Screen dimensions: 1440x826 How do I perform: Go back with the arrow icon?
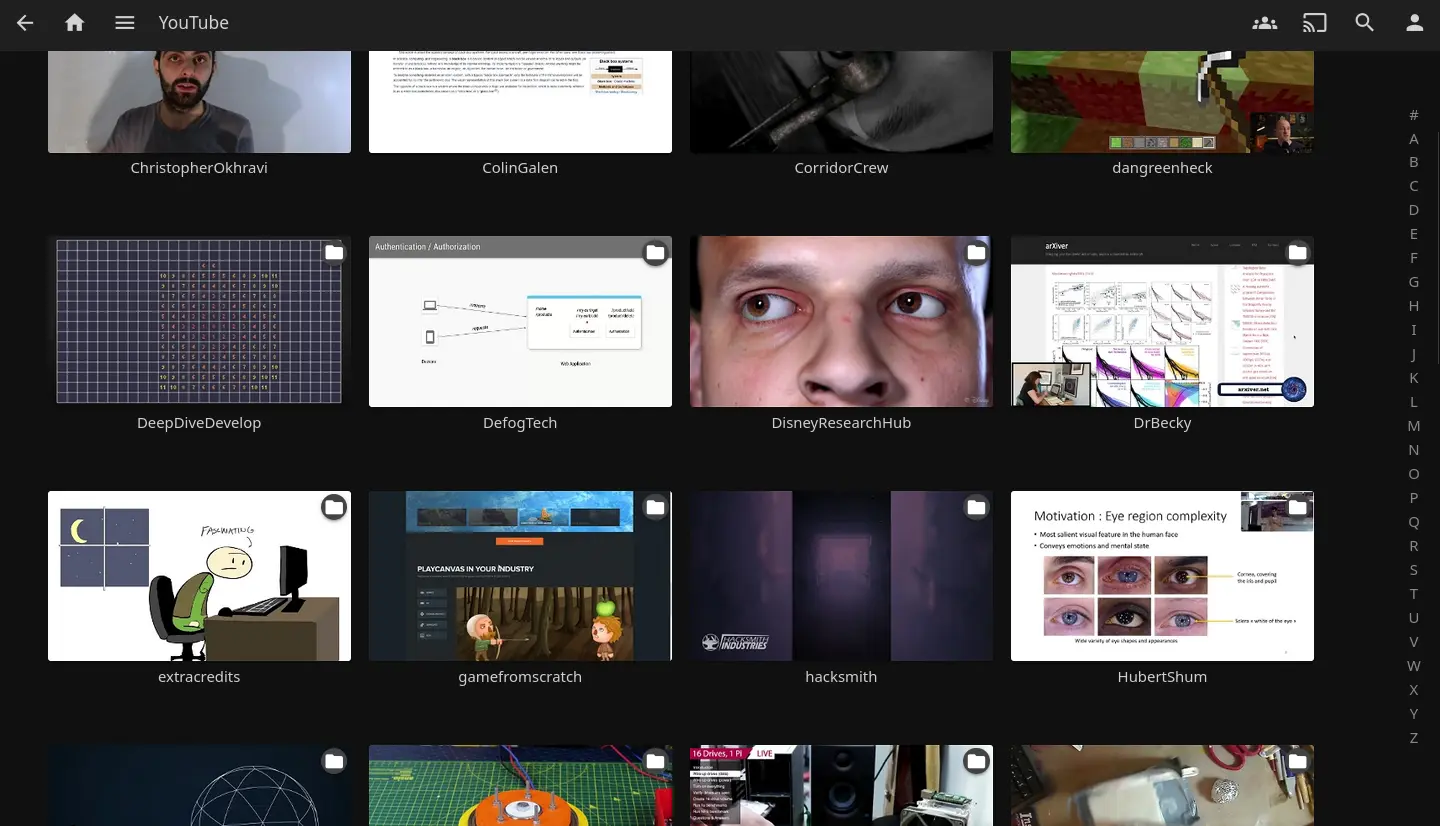(x=25, y=22)
